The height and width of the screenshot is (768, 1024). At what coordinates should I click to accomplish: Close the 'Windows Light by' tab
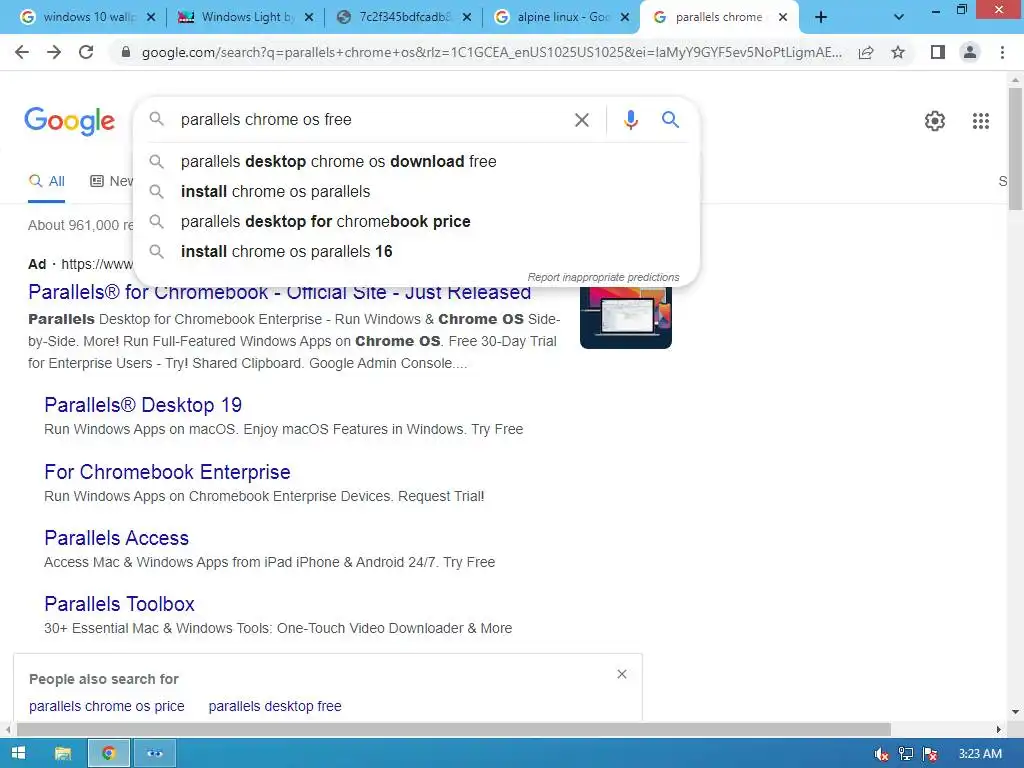(309, 18)
